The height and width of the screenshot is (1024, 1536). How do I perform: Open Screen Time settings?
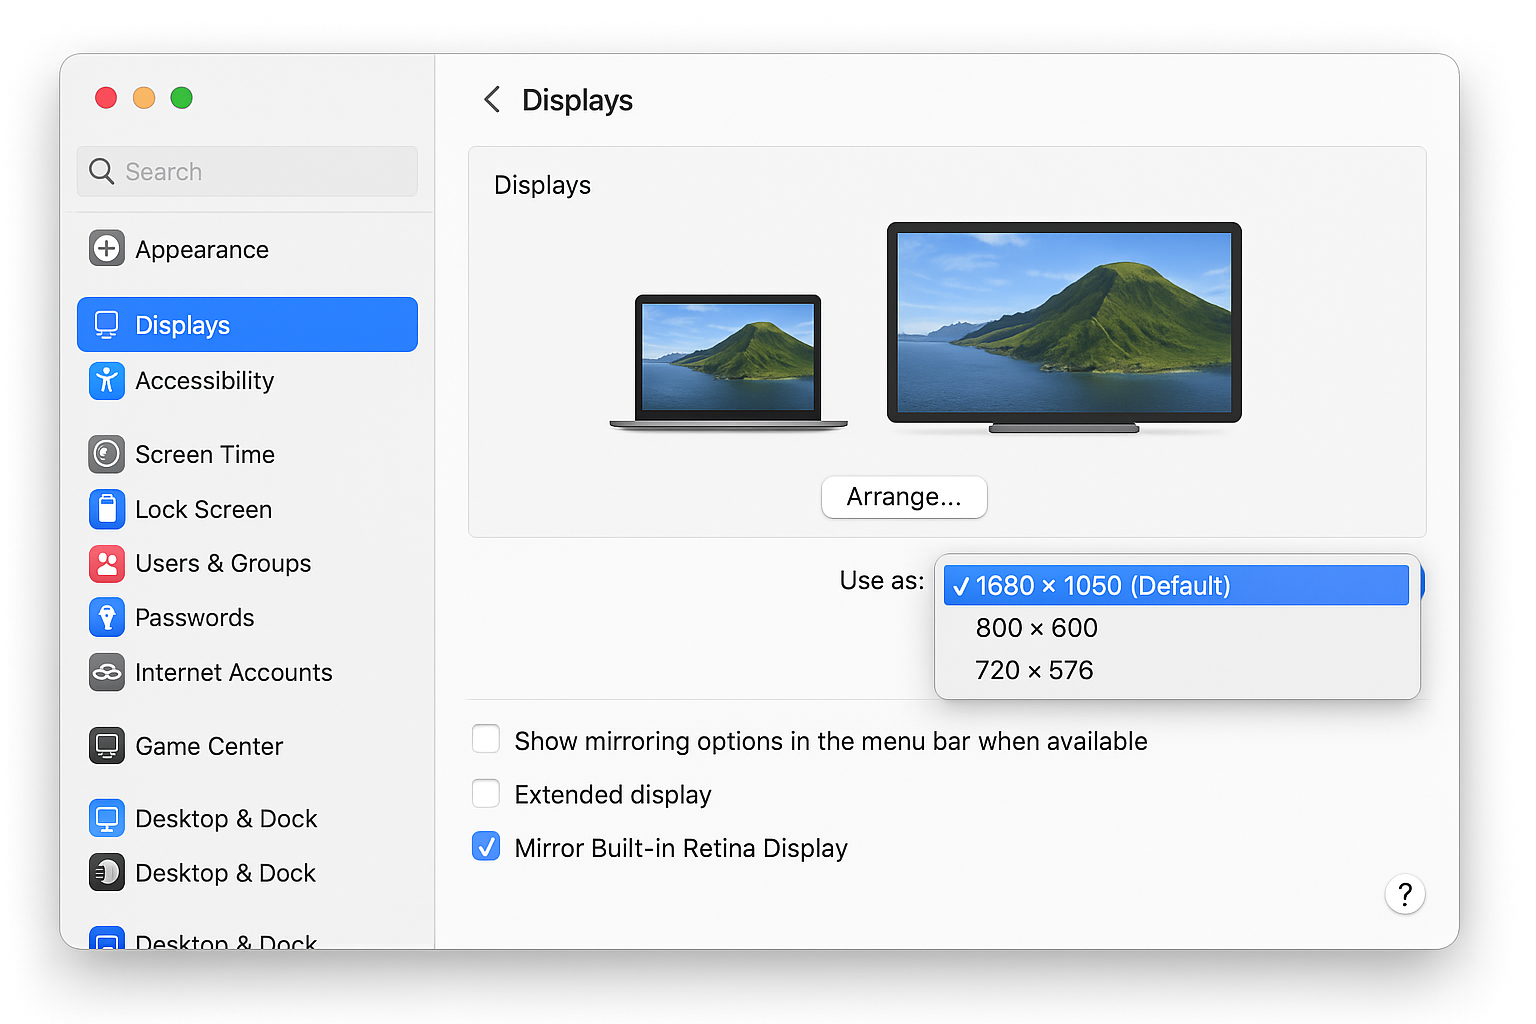point(205,454)
